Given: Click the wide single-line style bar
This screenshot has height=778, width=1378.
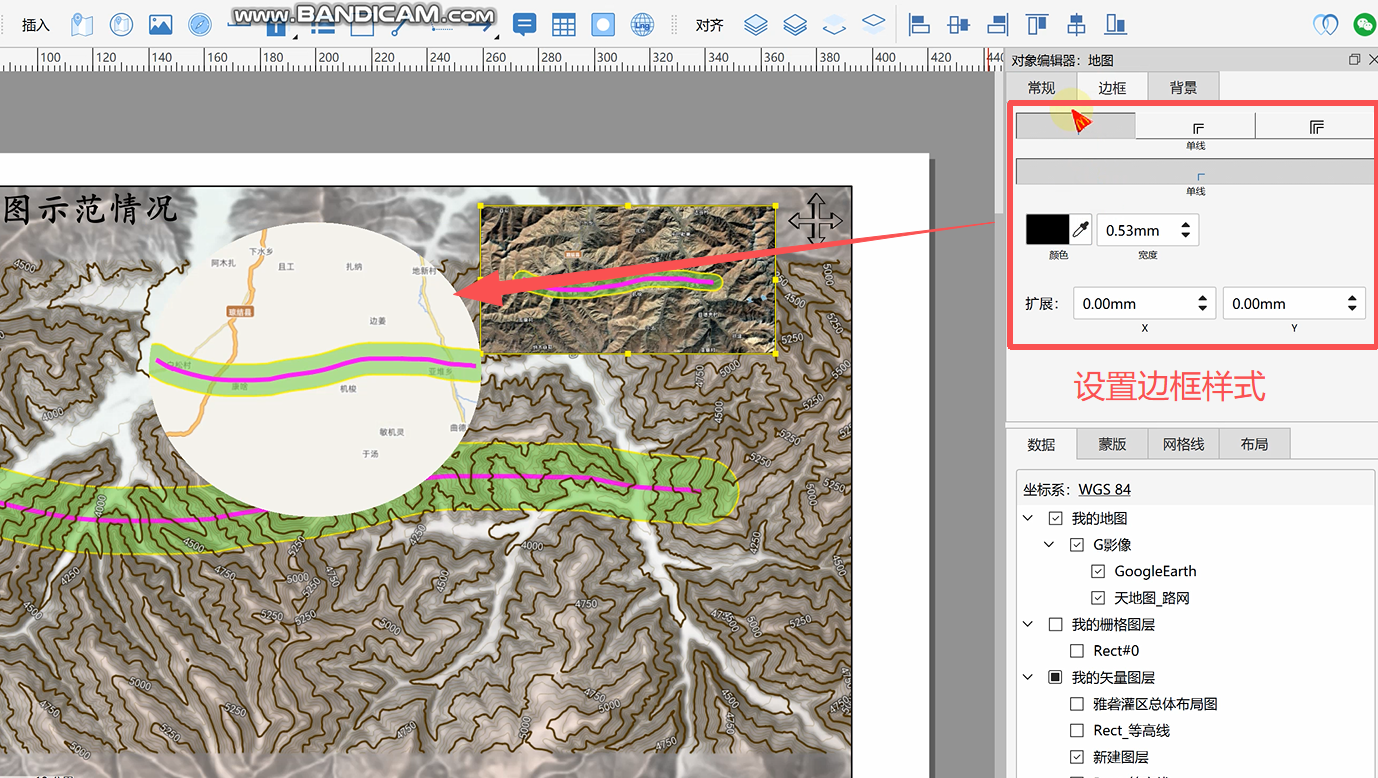Looking at the screenshot, I should coord(1195,172).
